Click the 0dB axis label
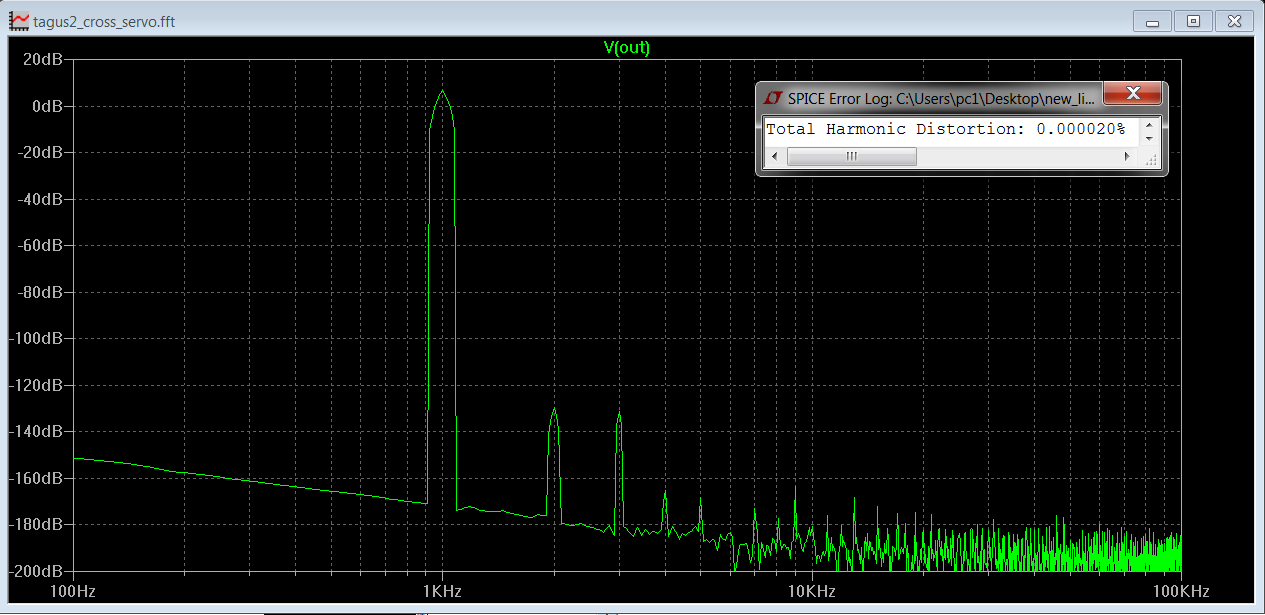The width and height of the screenshot is (1265, 615). 47,106
